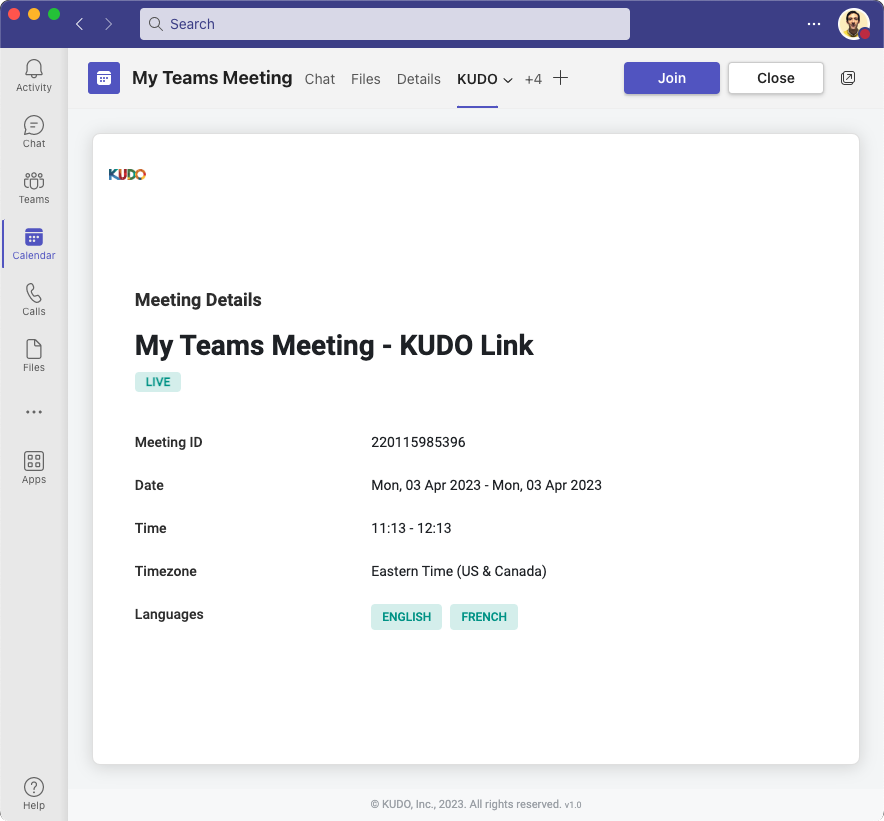Click the ENGLISH language badge

pos(406,616)
